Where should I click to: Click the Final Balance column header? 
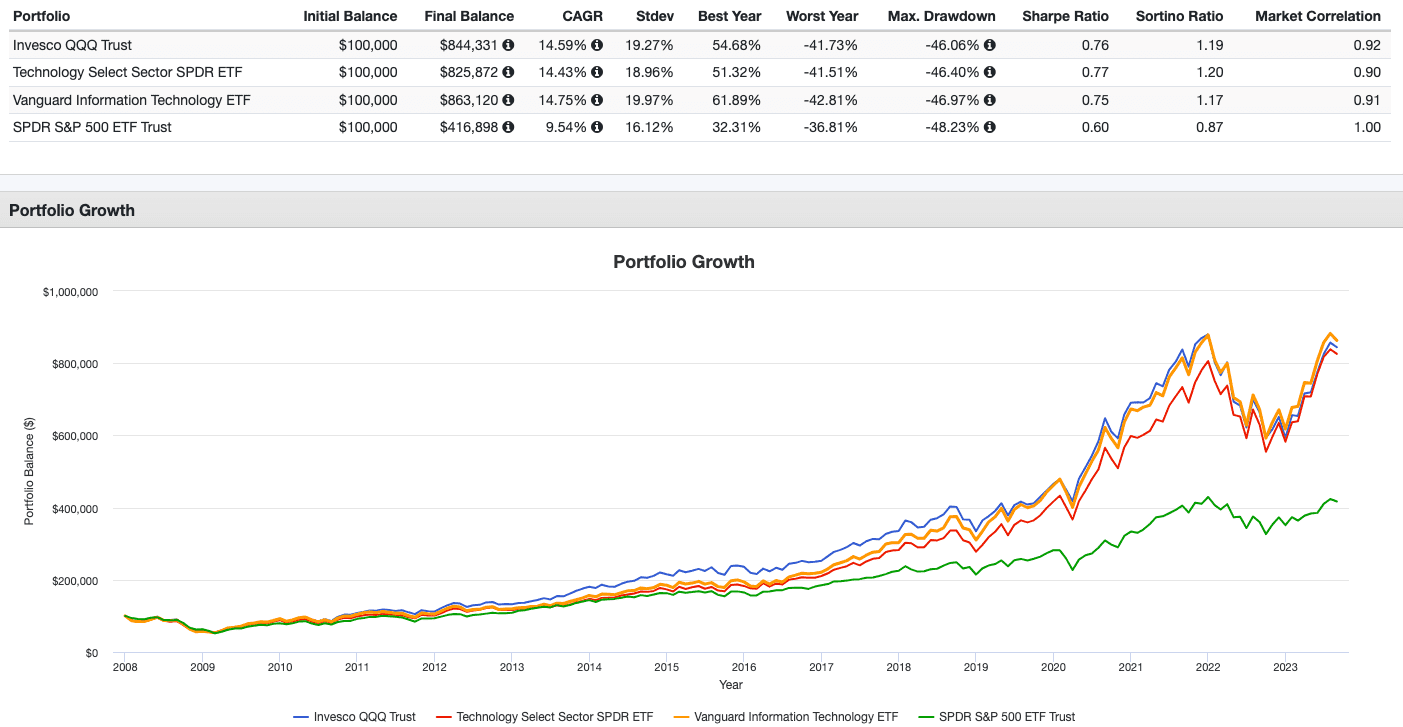[x=469, y=16]
